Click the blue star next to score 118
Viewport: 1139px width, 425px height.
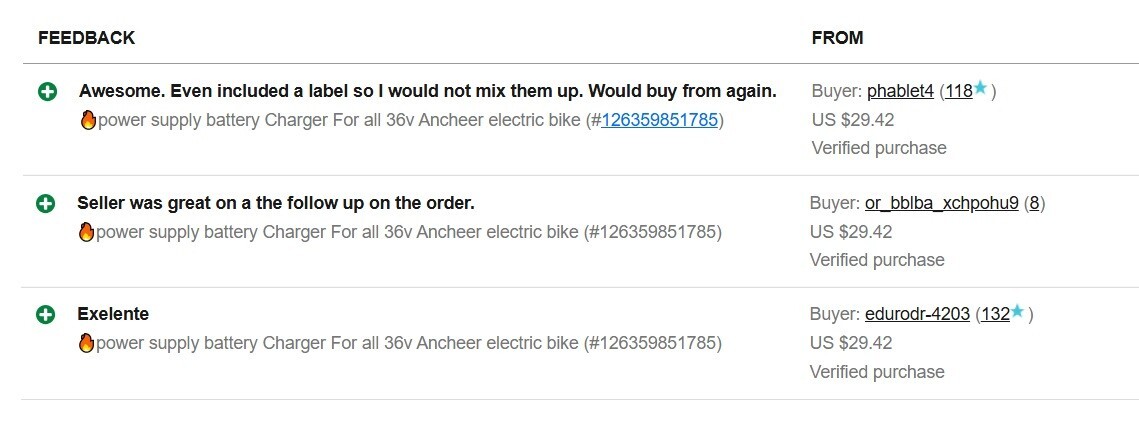tap(981, 89)
